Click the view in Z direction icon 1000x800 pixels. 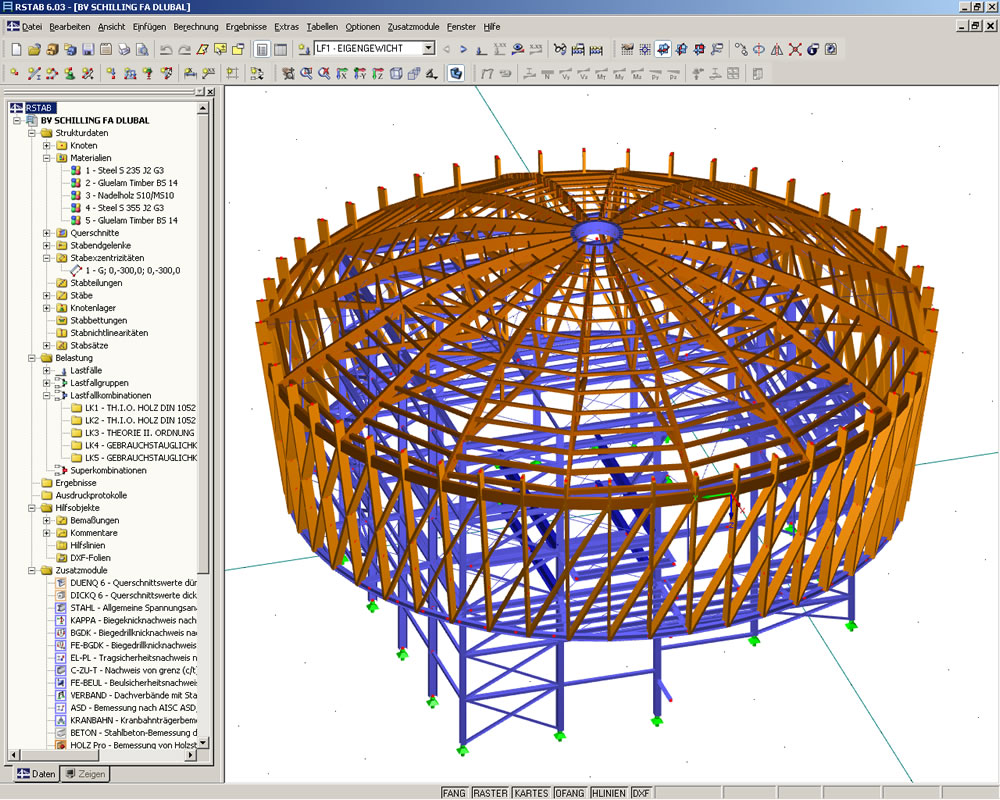point(378,74)
